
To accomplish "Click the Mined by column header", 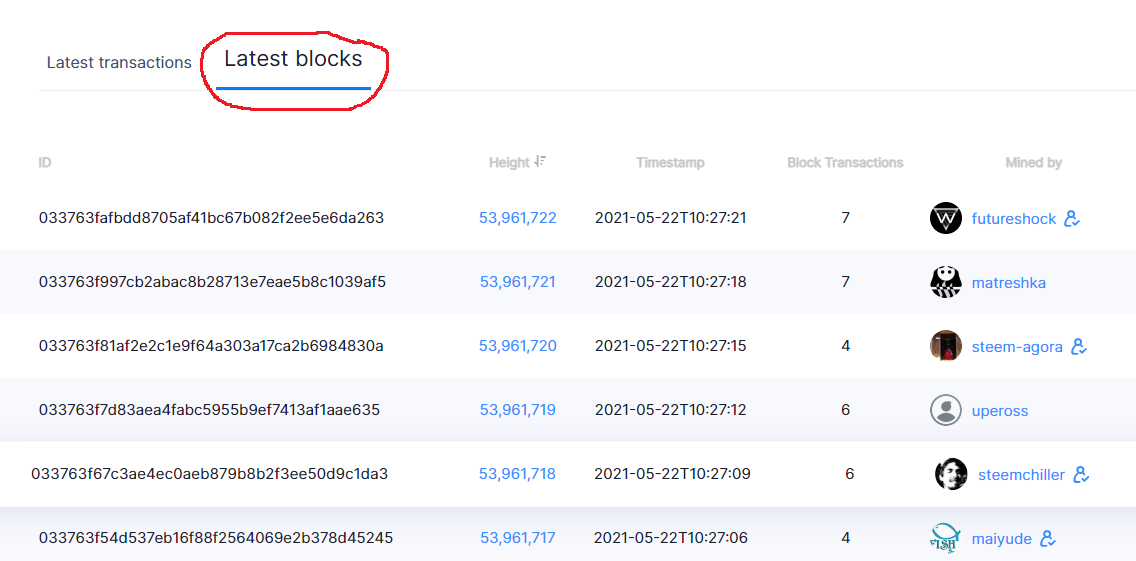I will click(1033, 163).
